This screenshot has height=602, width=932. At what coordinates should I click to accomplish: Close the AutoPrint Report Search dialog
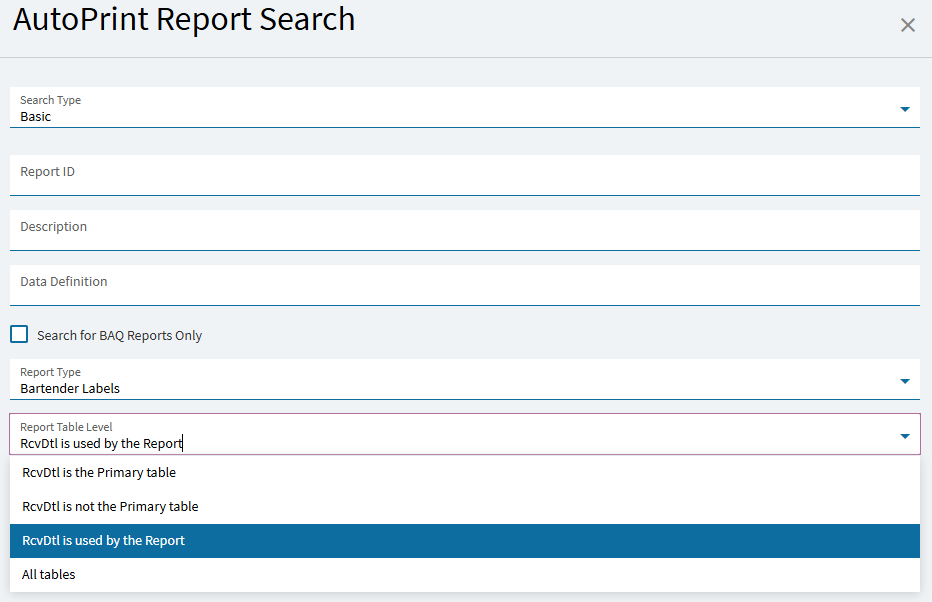click(x=907, y=25)
